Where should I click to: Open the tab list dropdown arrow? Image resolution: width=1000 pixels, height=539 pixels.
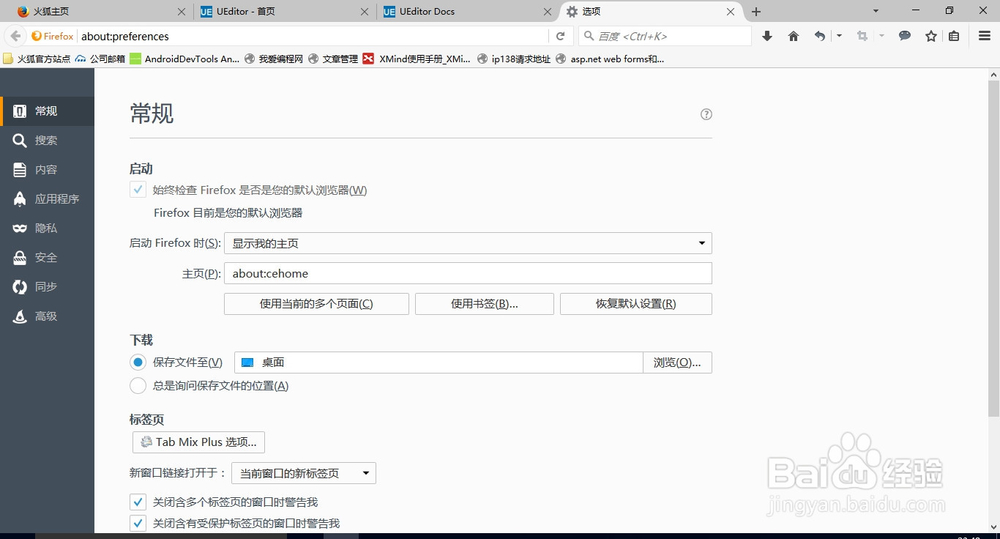pos(876,11)
